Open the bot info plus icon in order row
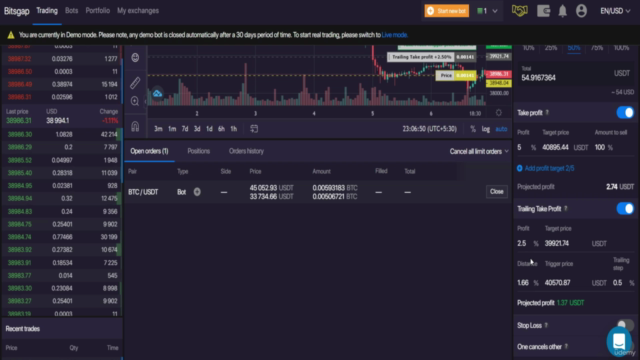This screenshot has height=360, width=640. (x=197, y=192)
